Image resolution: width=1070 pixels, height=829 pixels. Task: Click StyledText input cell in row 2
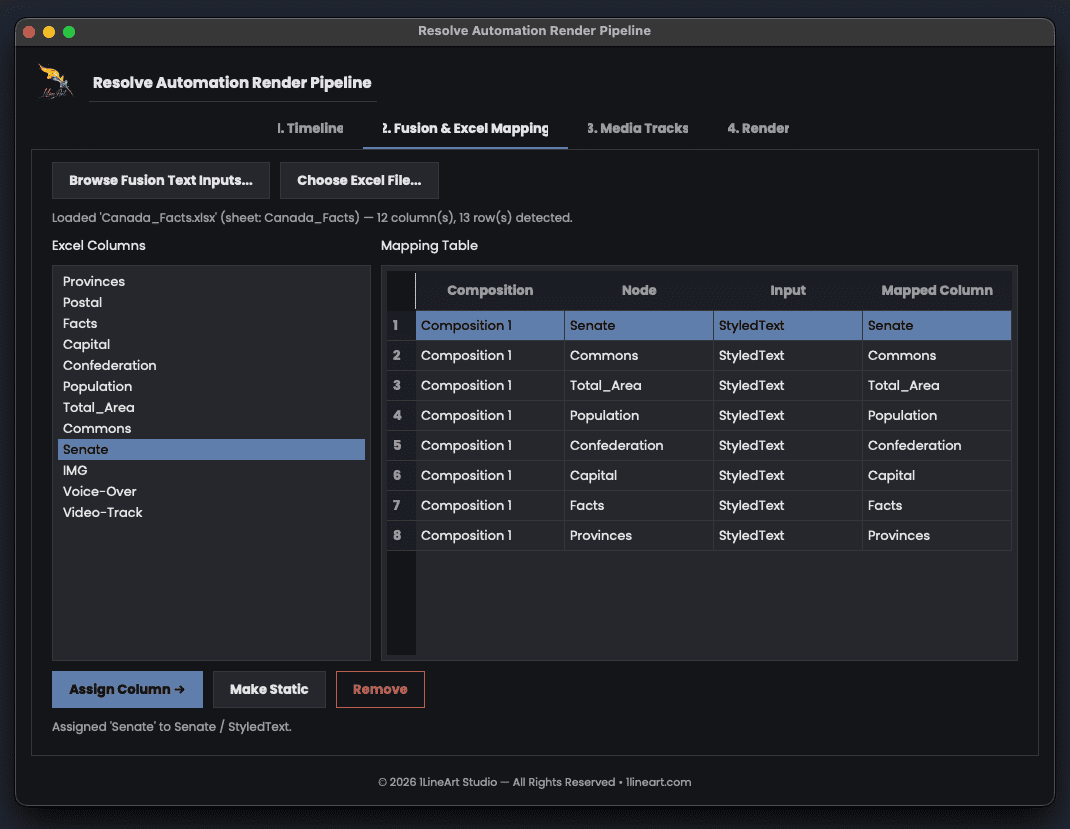click(x=787, y=355)
